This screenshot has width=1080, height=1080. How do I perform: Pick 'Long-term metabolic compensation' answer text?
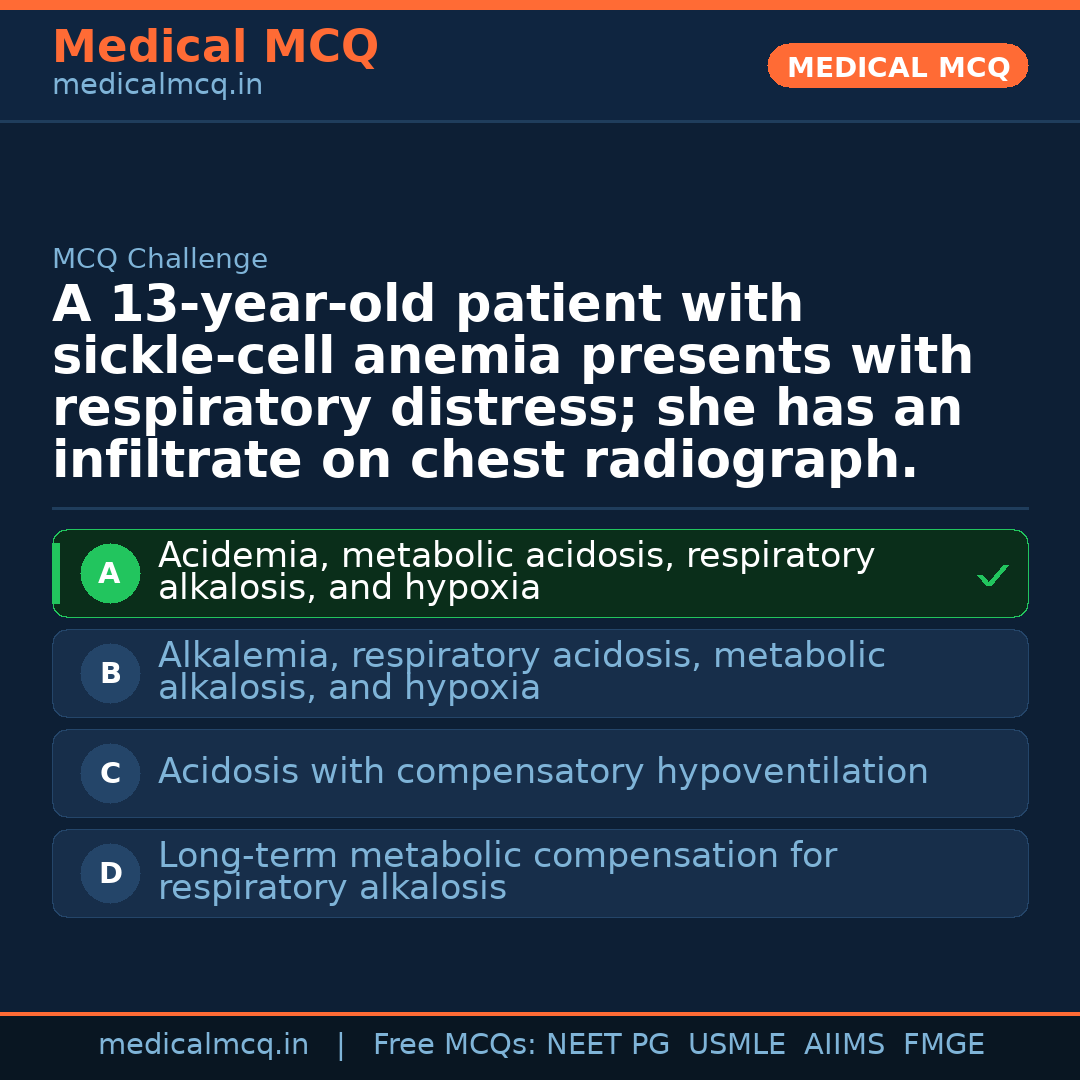pyautogui.click(x=497, y=872)
